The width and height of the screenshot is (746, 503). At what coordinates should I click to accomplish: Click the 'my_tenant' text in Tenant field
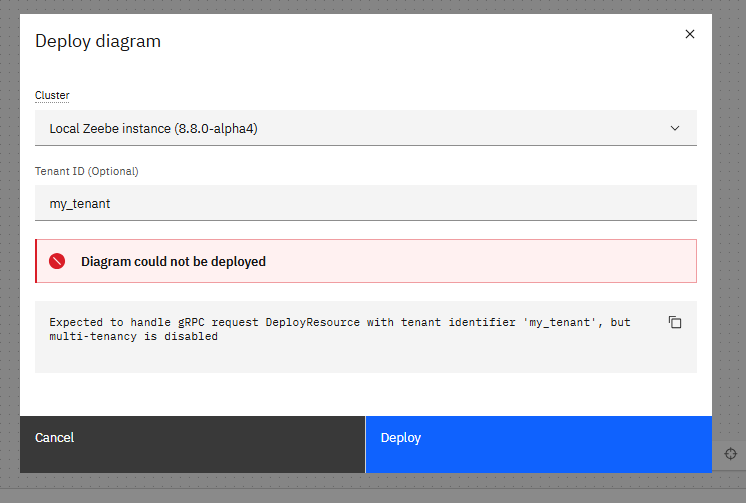click(80, 203)
